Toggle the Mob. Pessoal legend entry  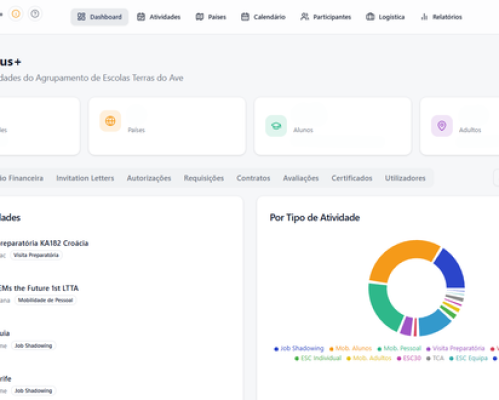[399, 348]
